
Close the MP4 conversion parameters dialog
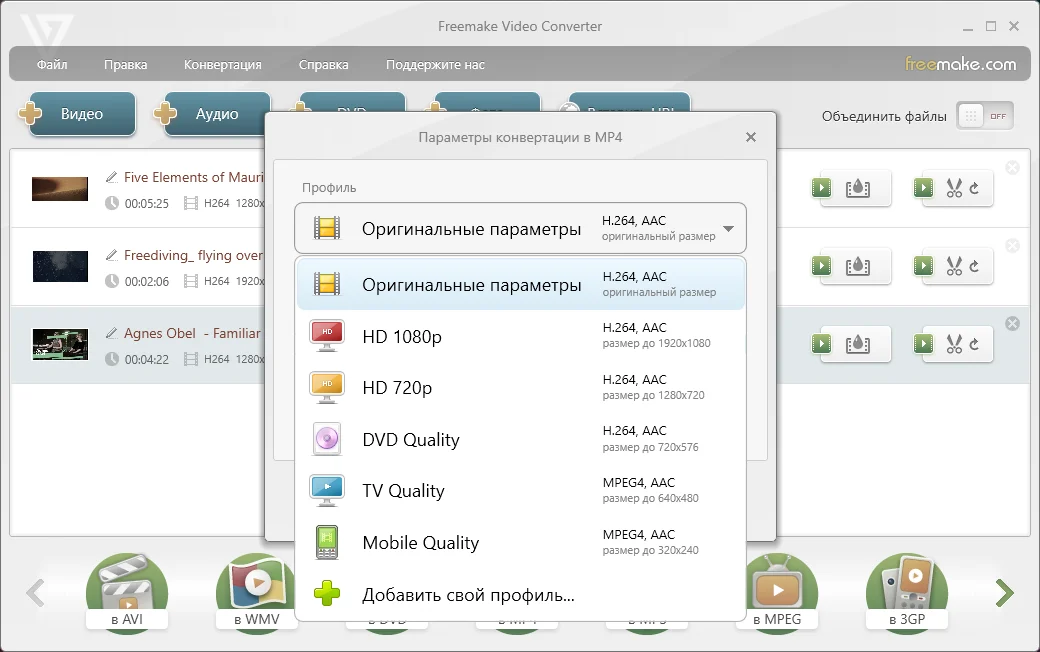(x=751, y=138)
